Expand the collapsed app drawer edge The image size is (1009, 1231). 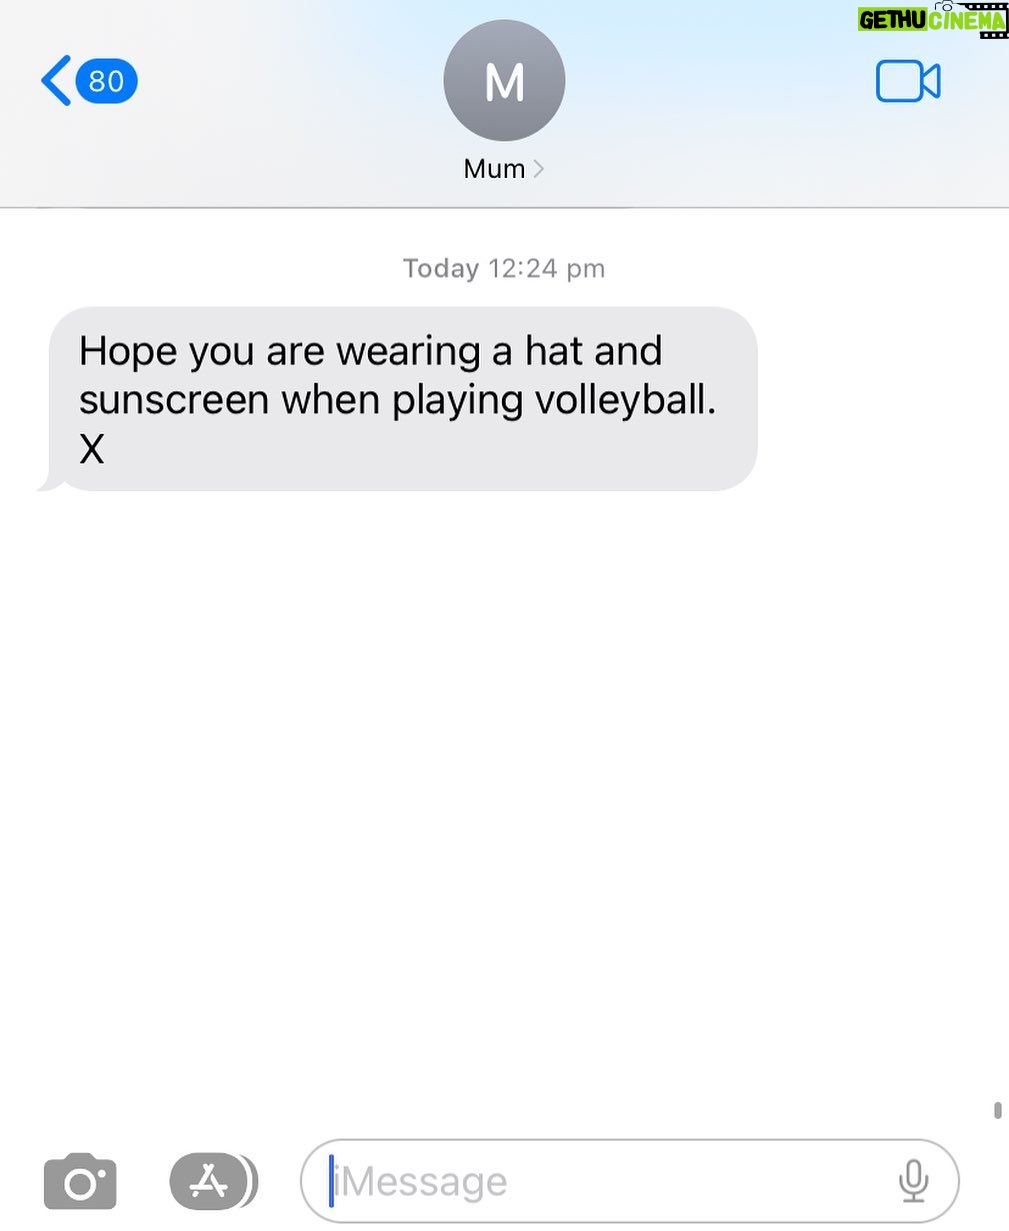tap(252, 1181)
